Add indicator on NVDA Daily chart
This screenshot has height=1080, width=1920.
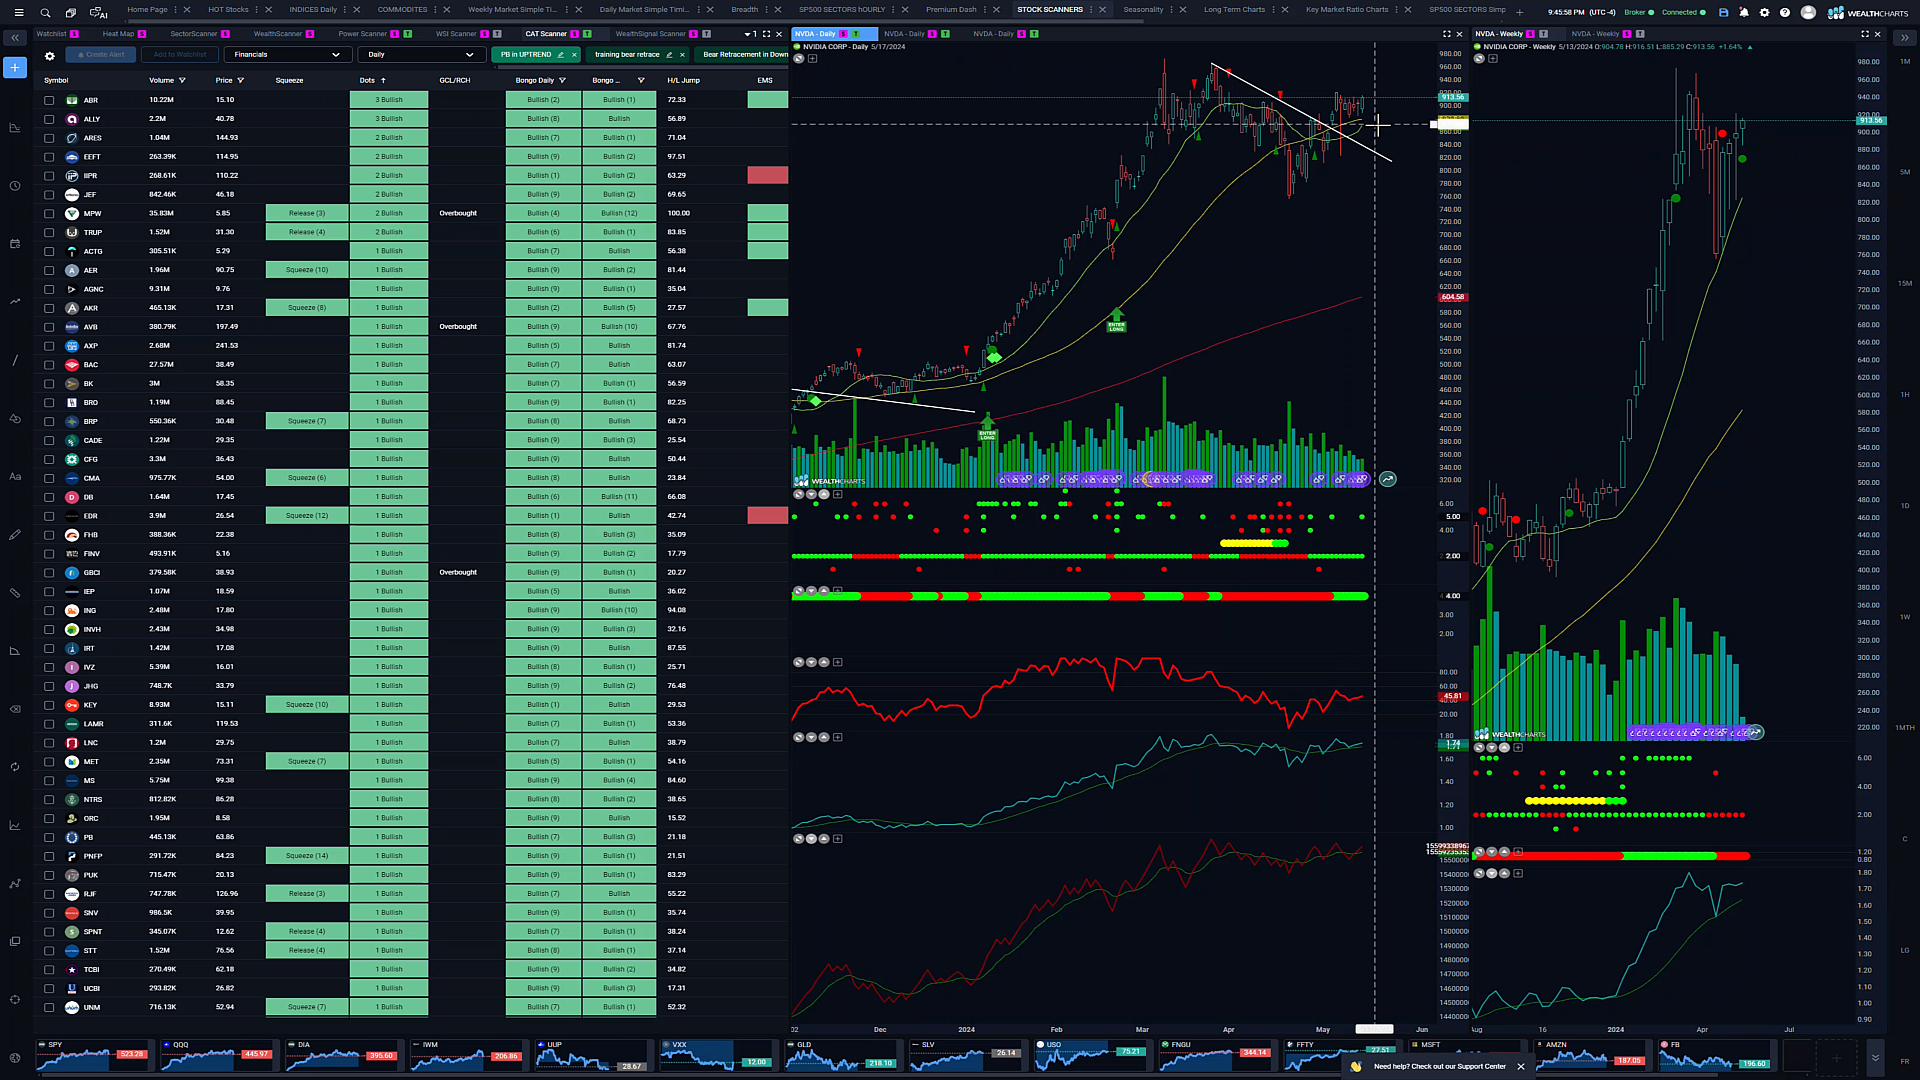(813, 59)
